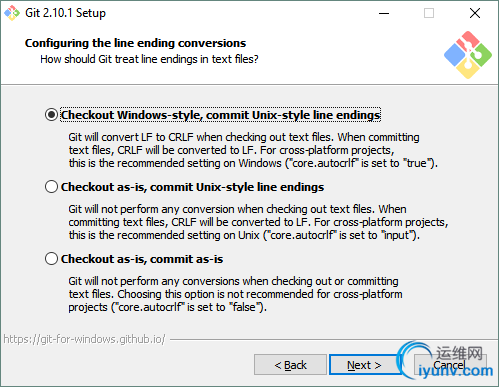Screen dimensions: 499x387
Task: Click the description mentioning core.autocrlf set to true
Action: 253,150
